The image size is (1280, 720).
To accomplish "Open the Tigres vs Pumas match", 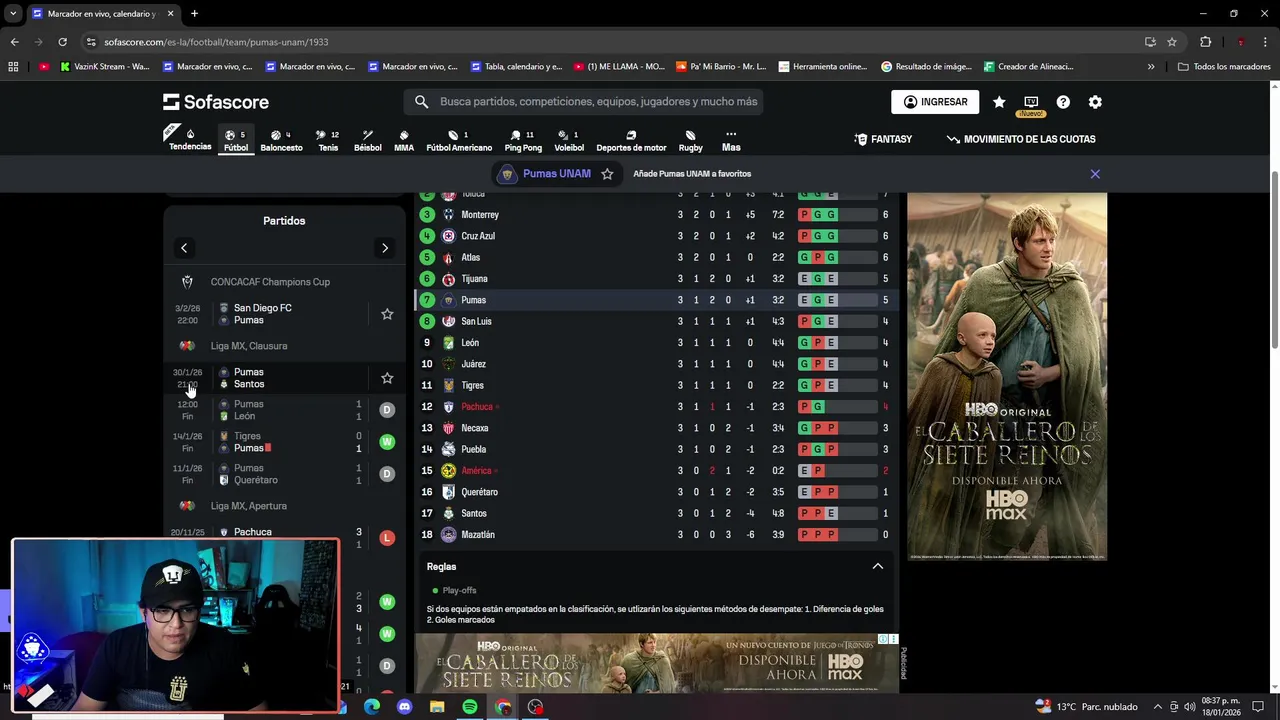I will 285,442.
